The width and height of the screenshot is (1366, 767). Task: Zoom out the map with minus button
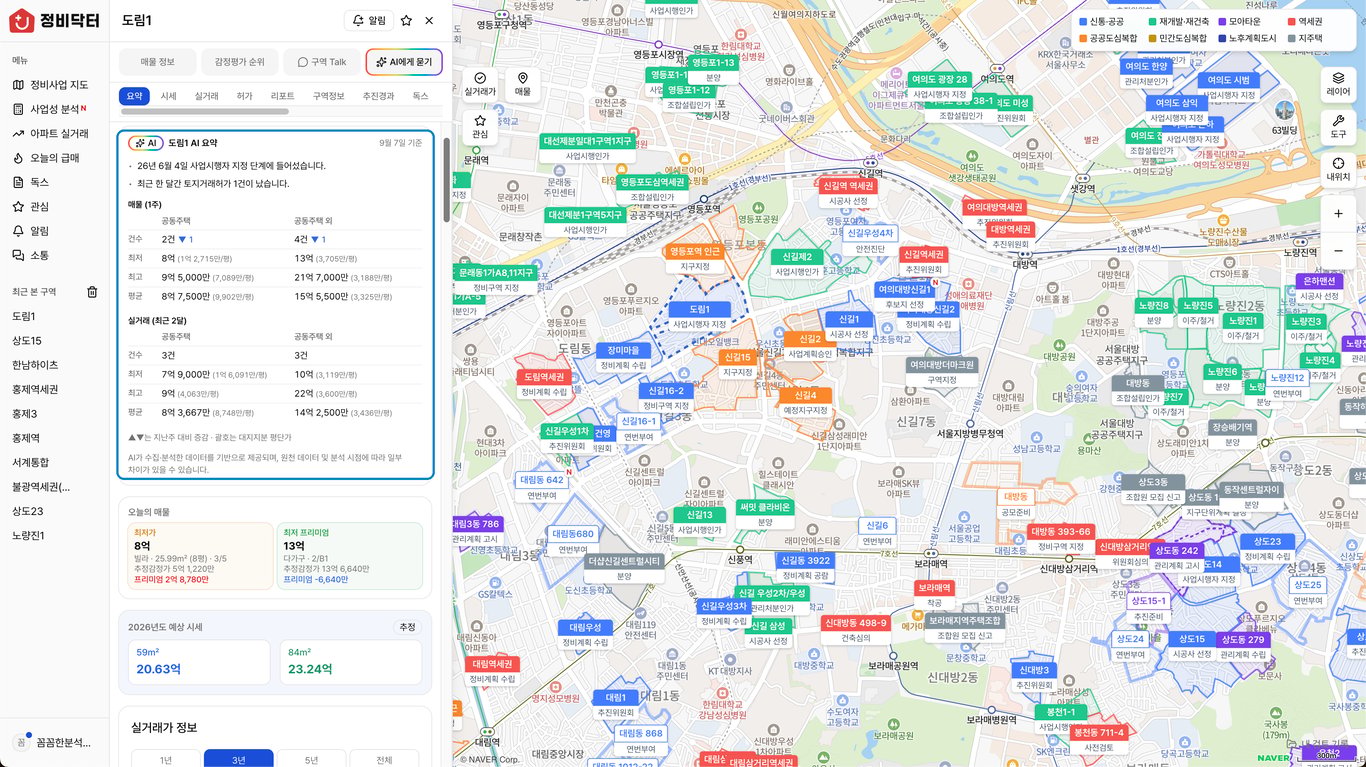(x=1338, y=250)
